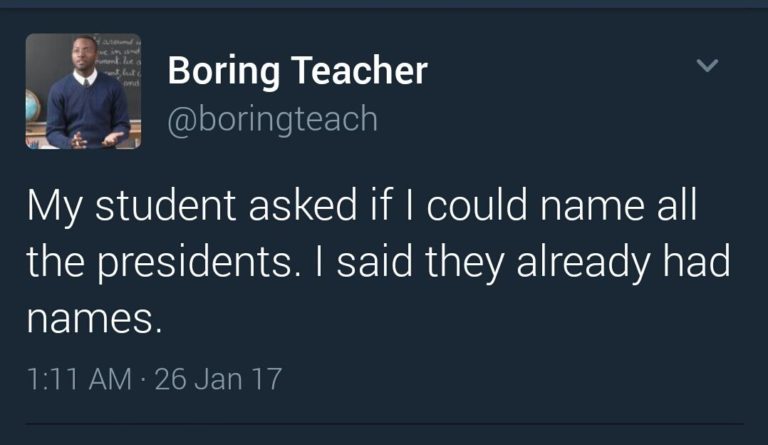Image resolution: width=768 pixels, height=445 pixels.
Task: Open Boring Teacher's profile picture
Action: [83, 91]
